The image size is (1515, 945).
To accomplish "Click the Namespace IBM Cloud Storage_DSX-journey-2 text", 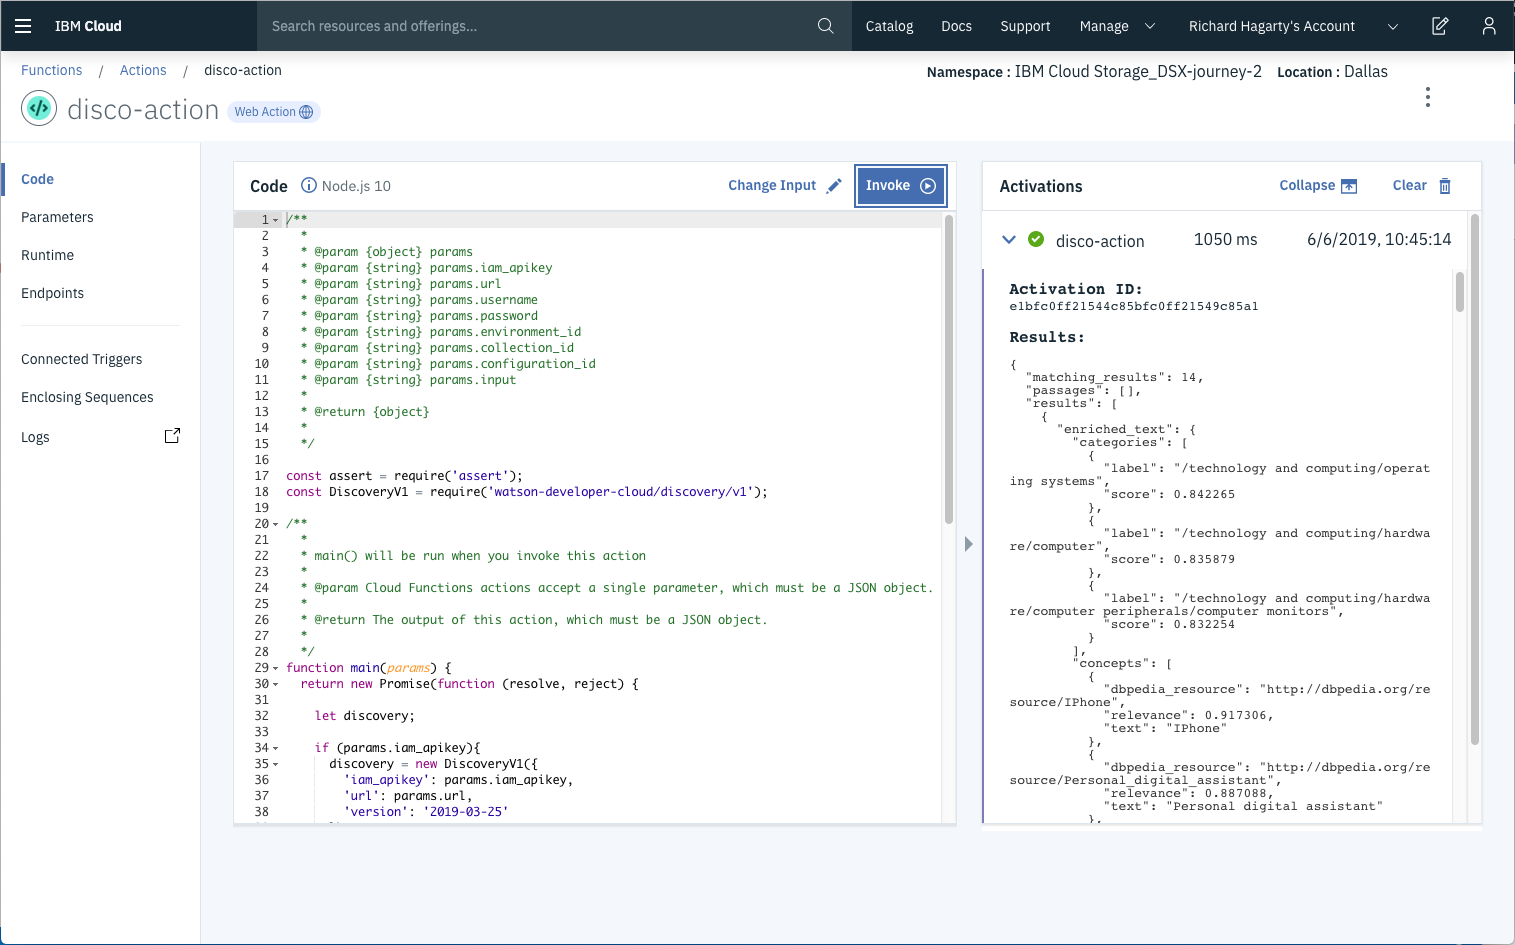I will click(x=1094, y=72).
